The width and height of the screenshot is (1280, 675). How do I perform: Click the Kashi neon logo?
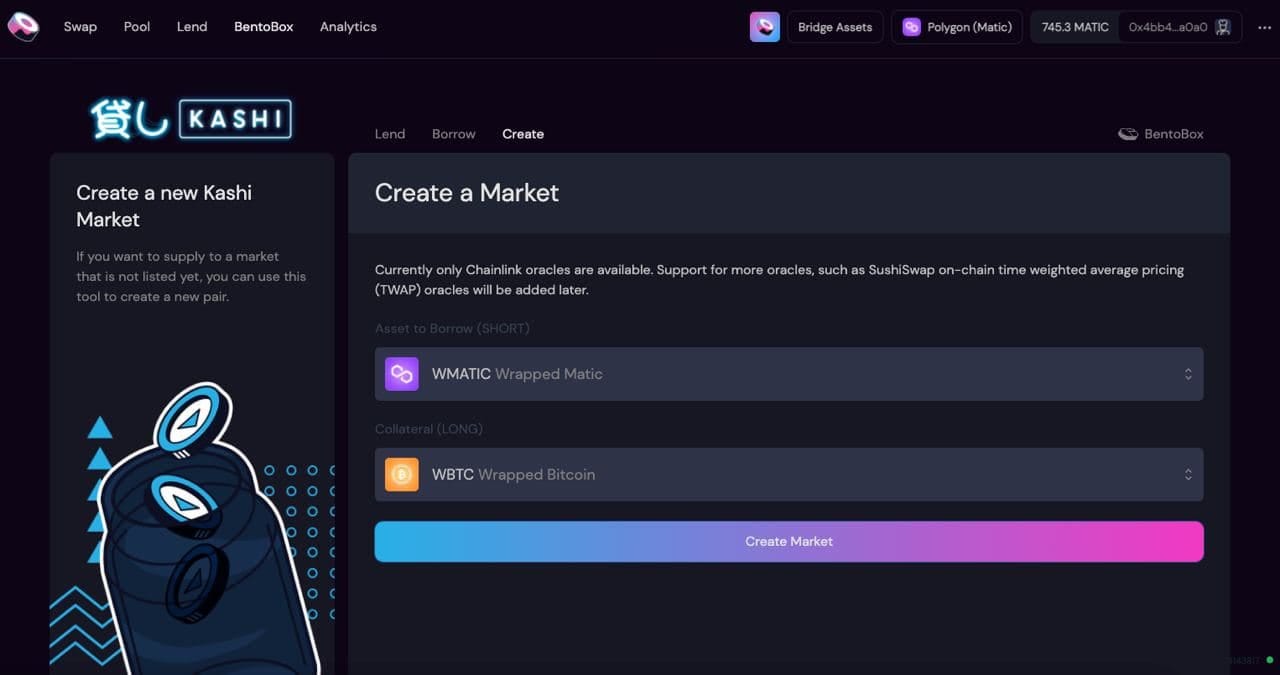coord(191,119)
